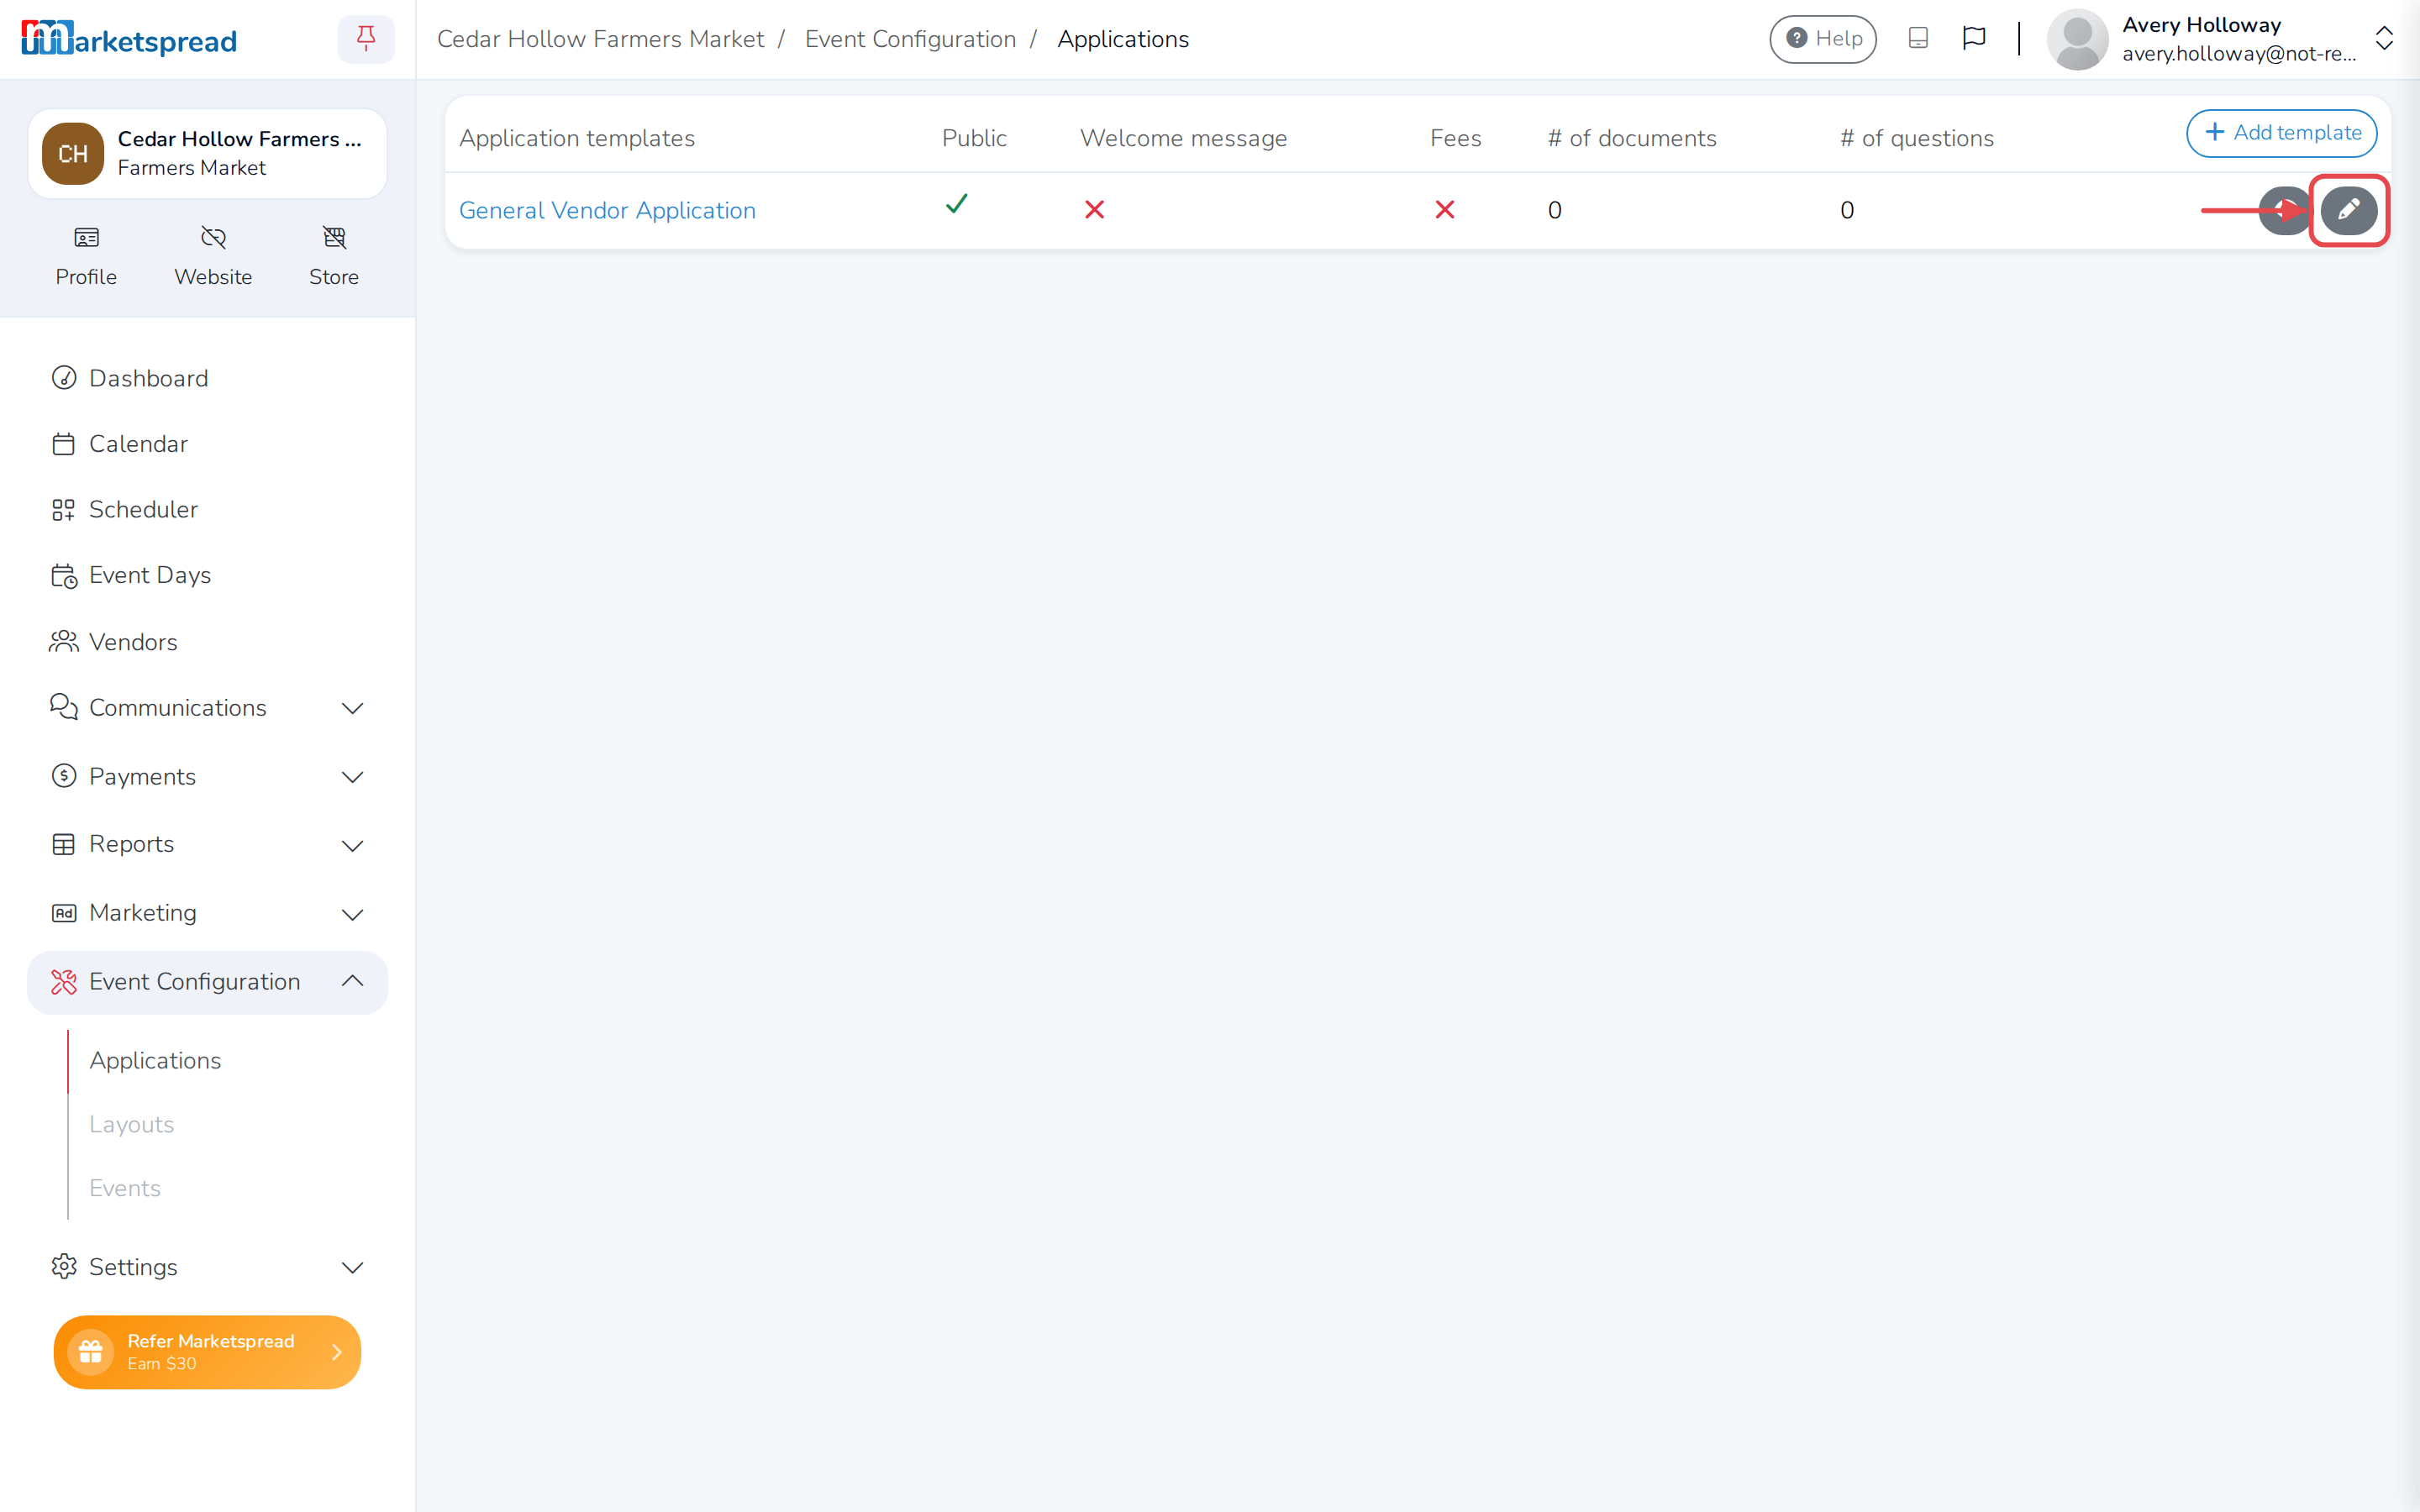This screenshot has width=2420, height=1512.
Task: Click the Add template button
Action: (x=2281, y=133)
